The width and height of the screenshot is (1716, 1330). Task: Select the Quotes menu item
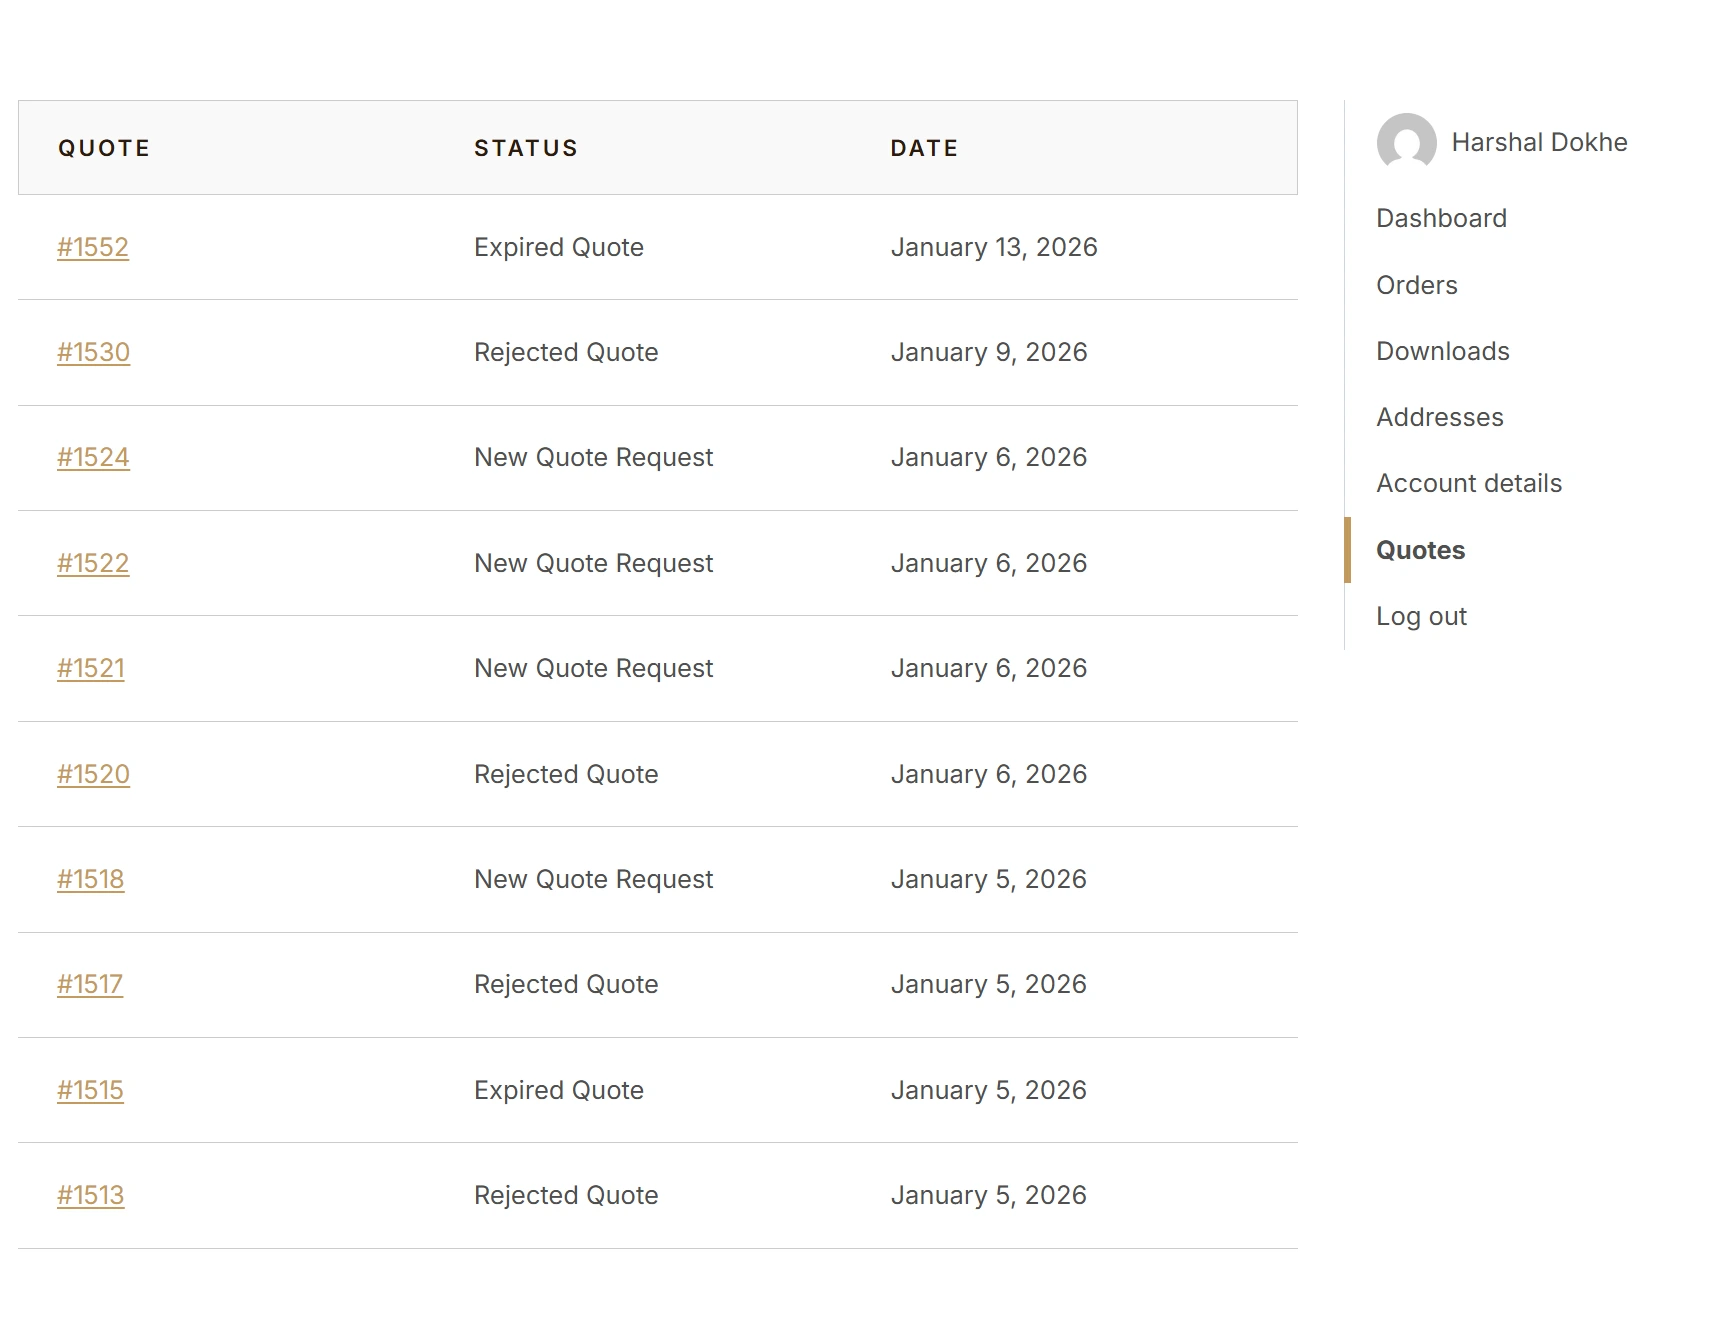point(1420,550)
